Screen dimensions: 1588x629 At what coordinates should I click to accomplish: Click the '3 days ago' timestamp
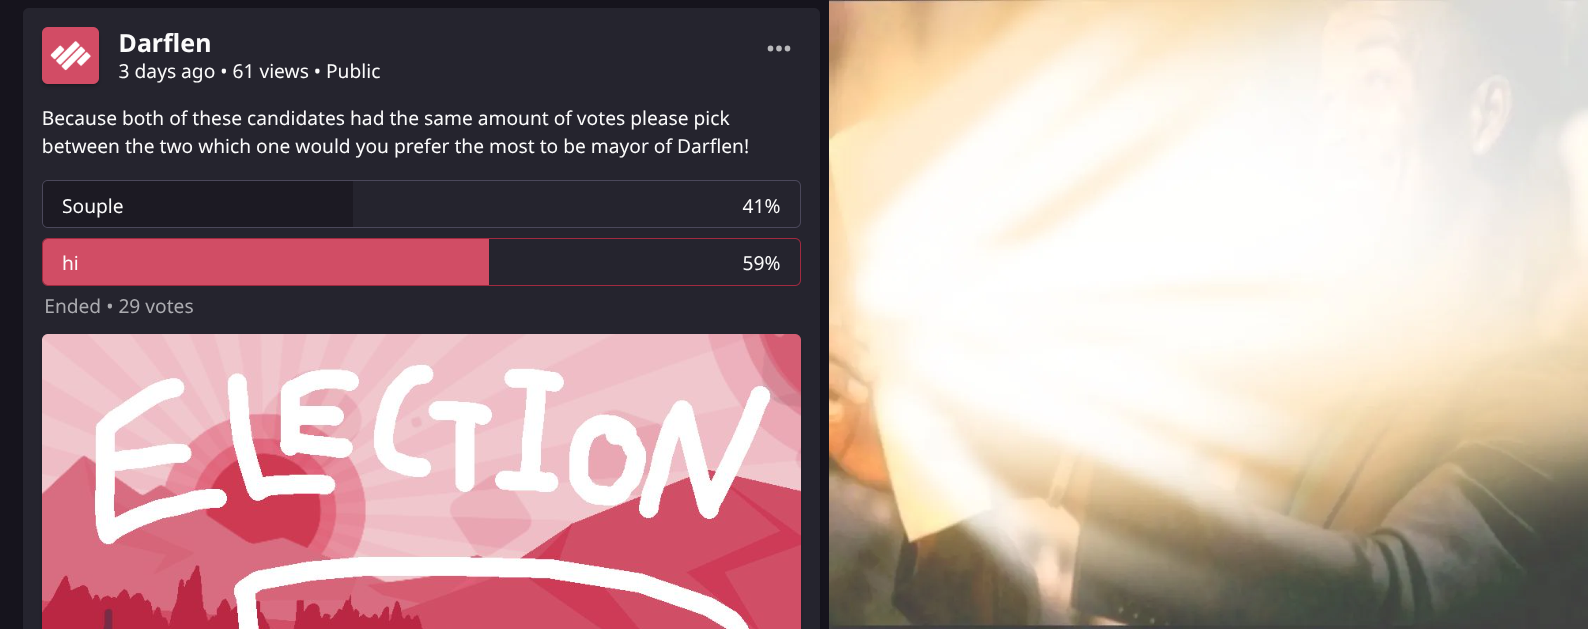coord(166,72)
